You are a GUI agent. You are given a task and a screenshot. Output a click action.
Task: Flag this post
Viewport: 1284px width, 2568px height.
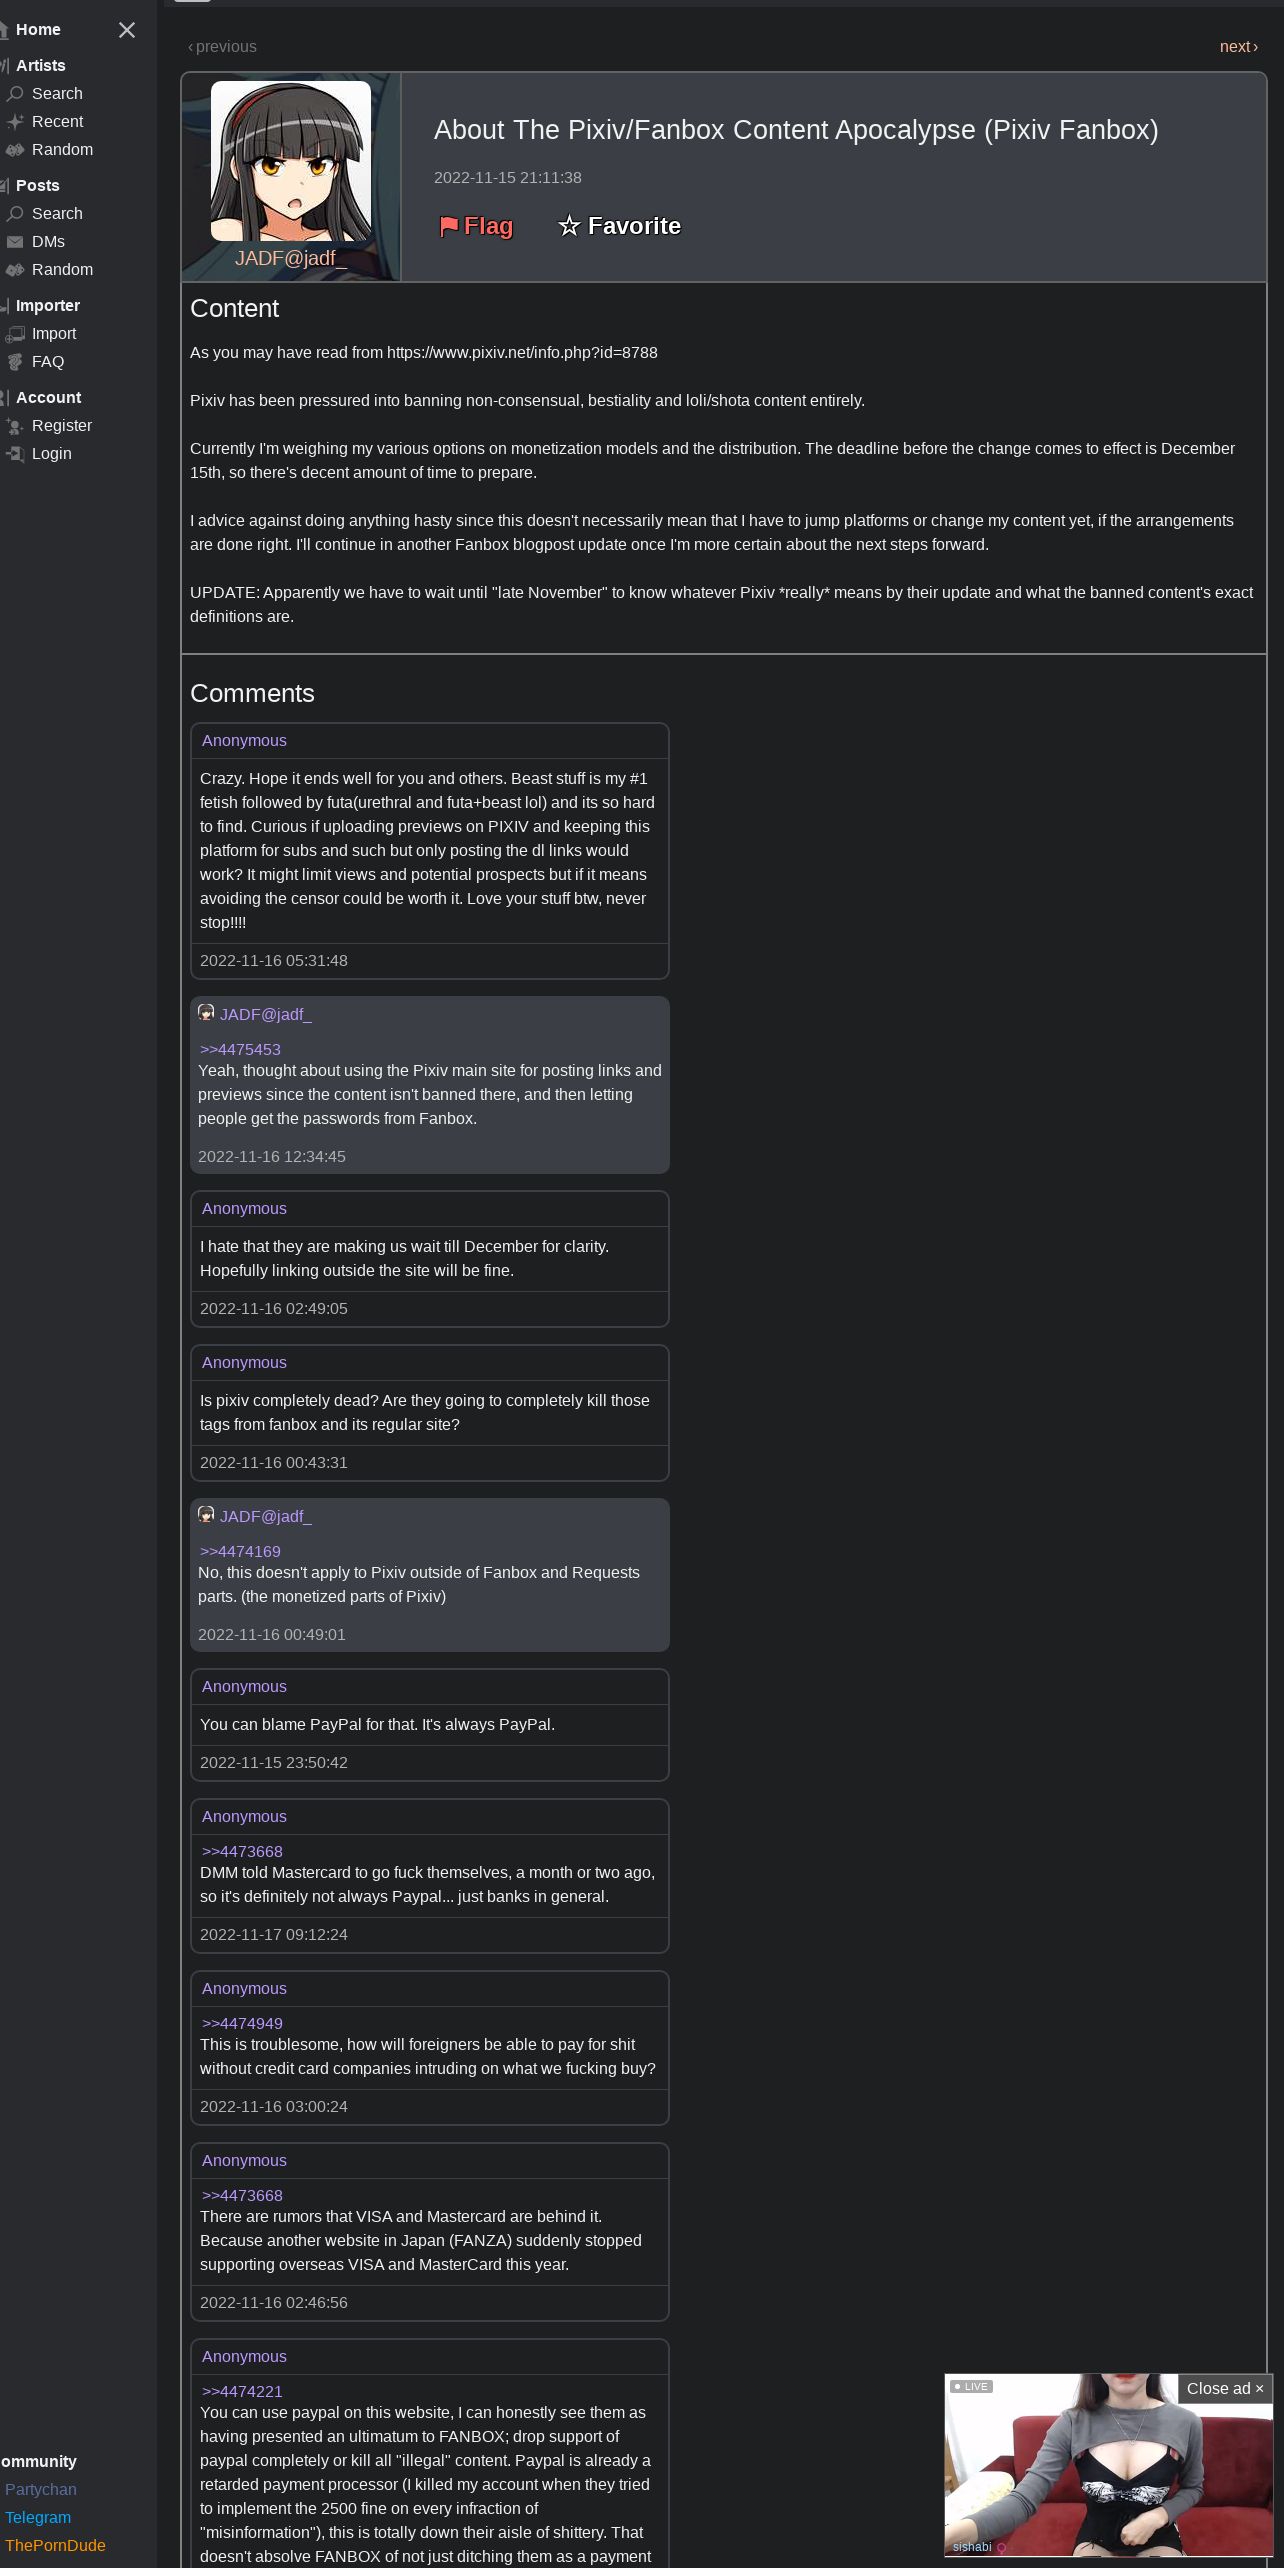[x=476, y=226]
